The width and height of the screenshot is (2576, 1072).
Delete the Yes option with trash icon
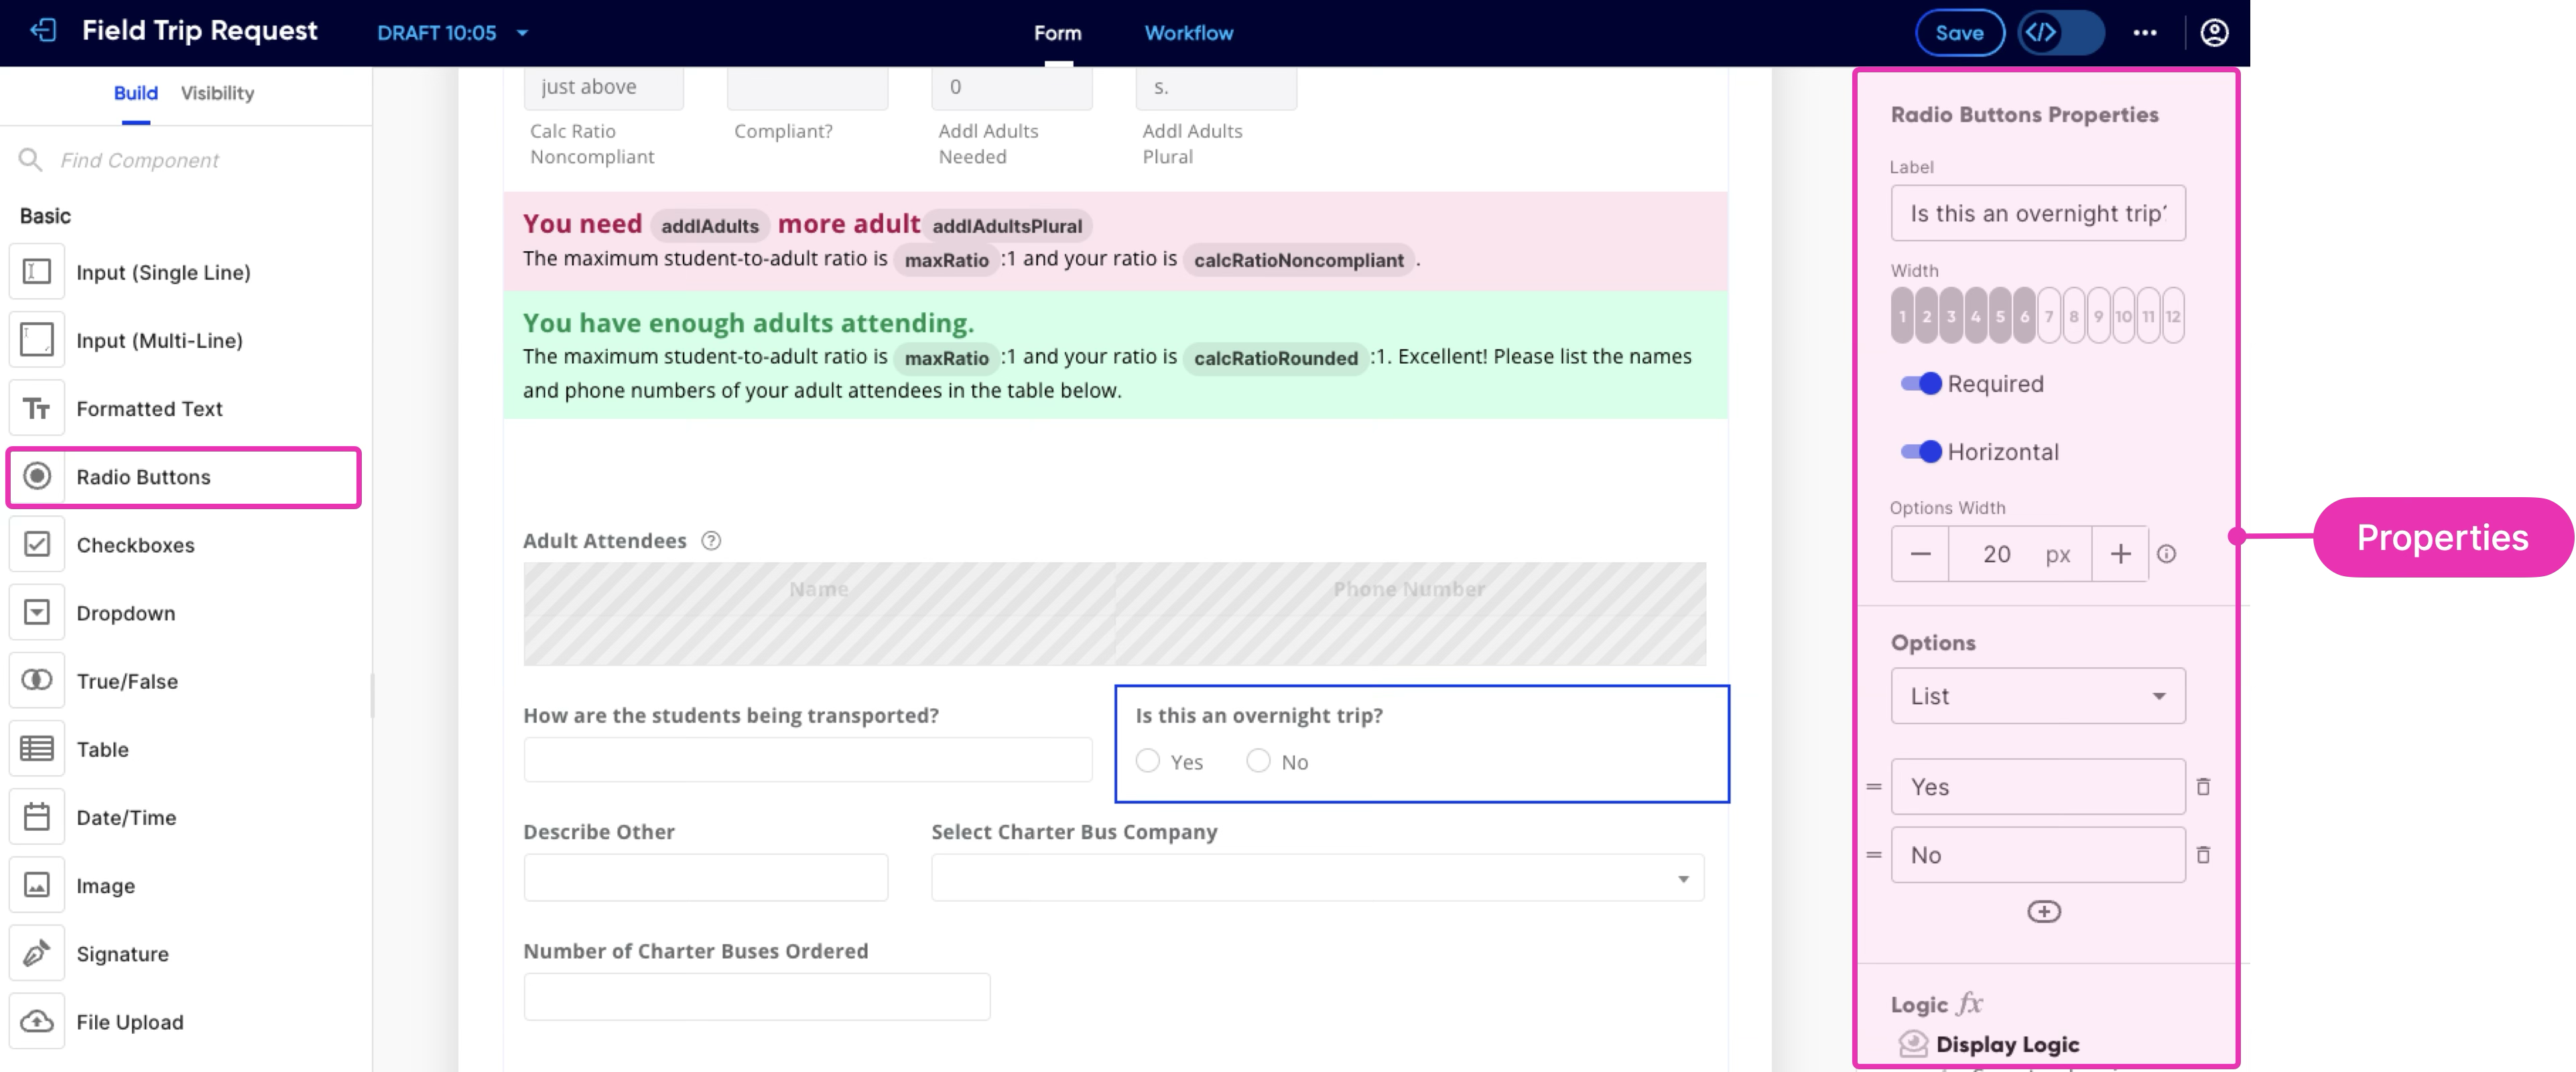[2203, 787]
